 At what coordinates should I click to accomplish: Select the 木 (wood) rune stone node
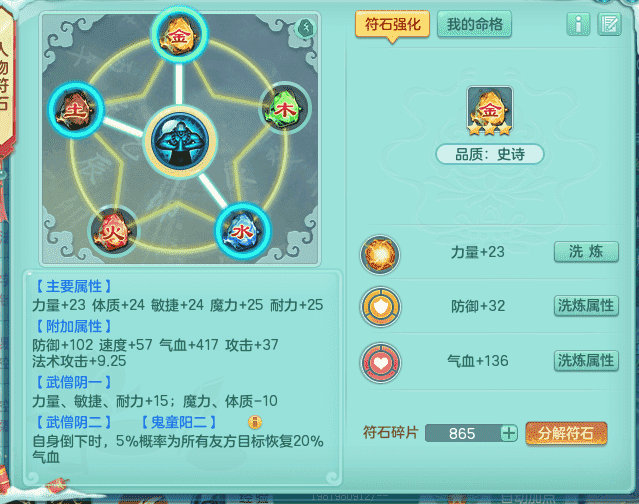285,109
